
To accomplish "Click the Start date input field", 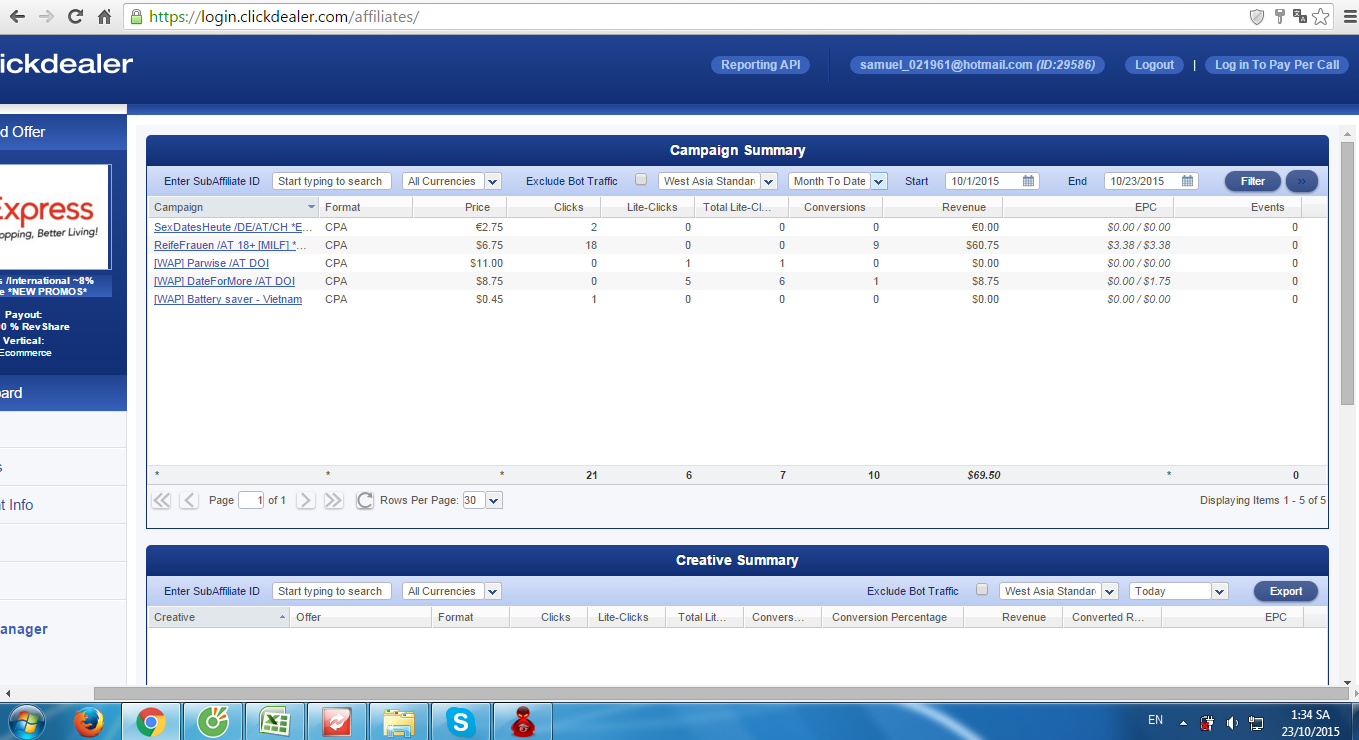I will click(x=992, y=181).
